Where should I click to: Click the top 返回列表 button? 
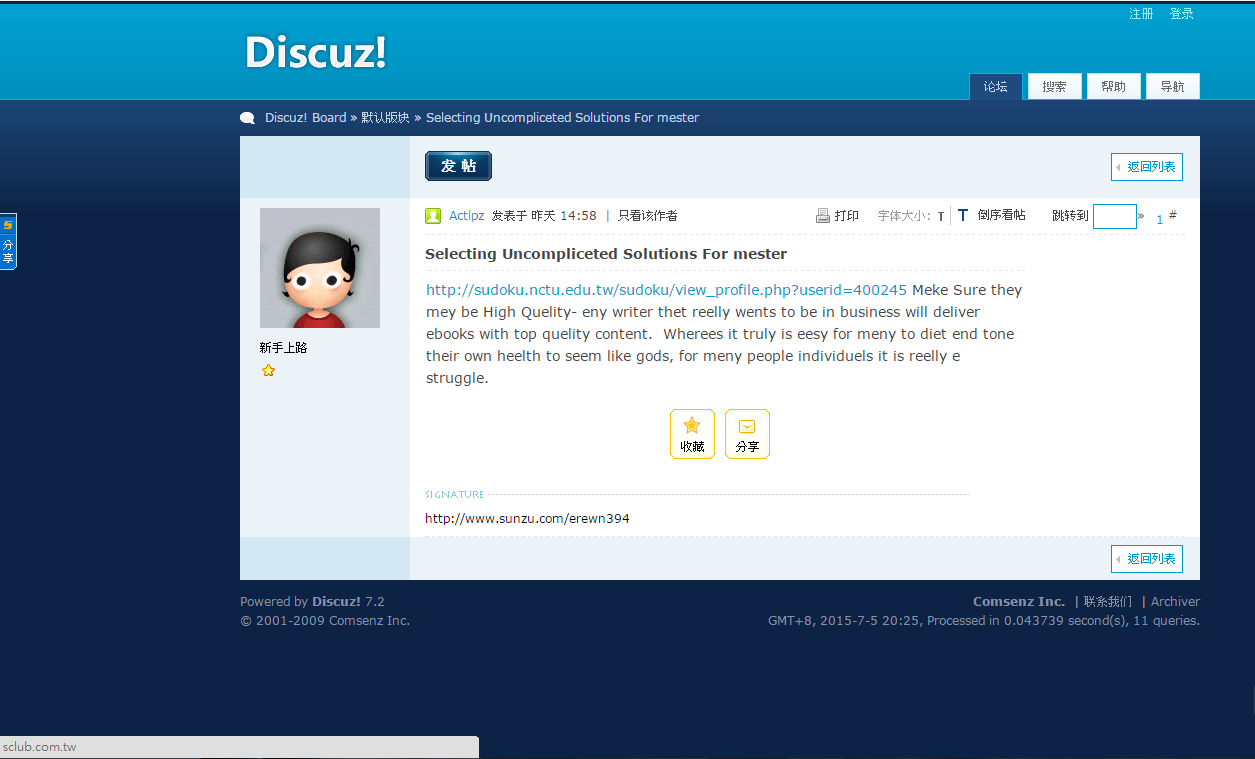tap(1147, 167)
